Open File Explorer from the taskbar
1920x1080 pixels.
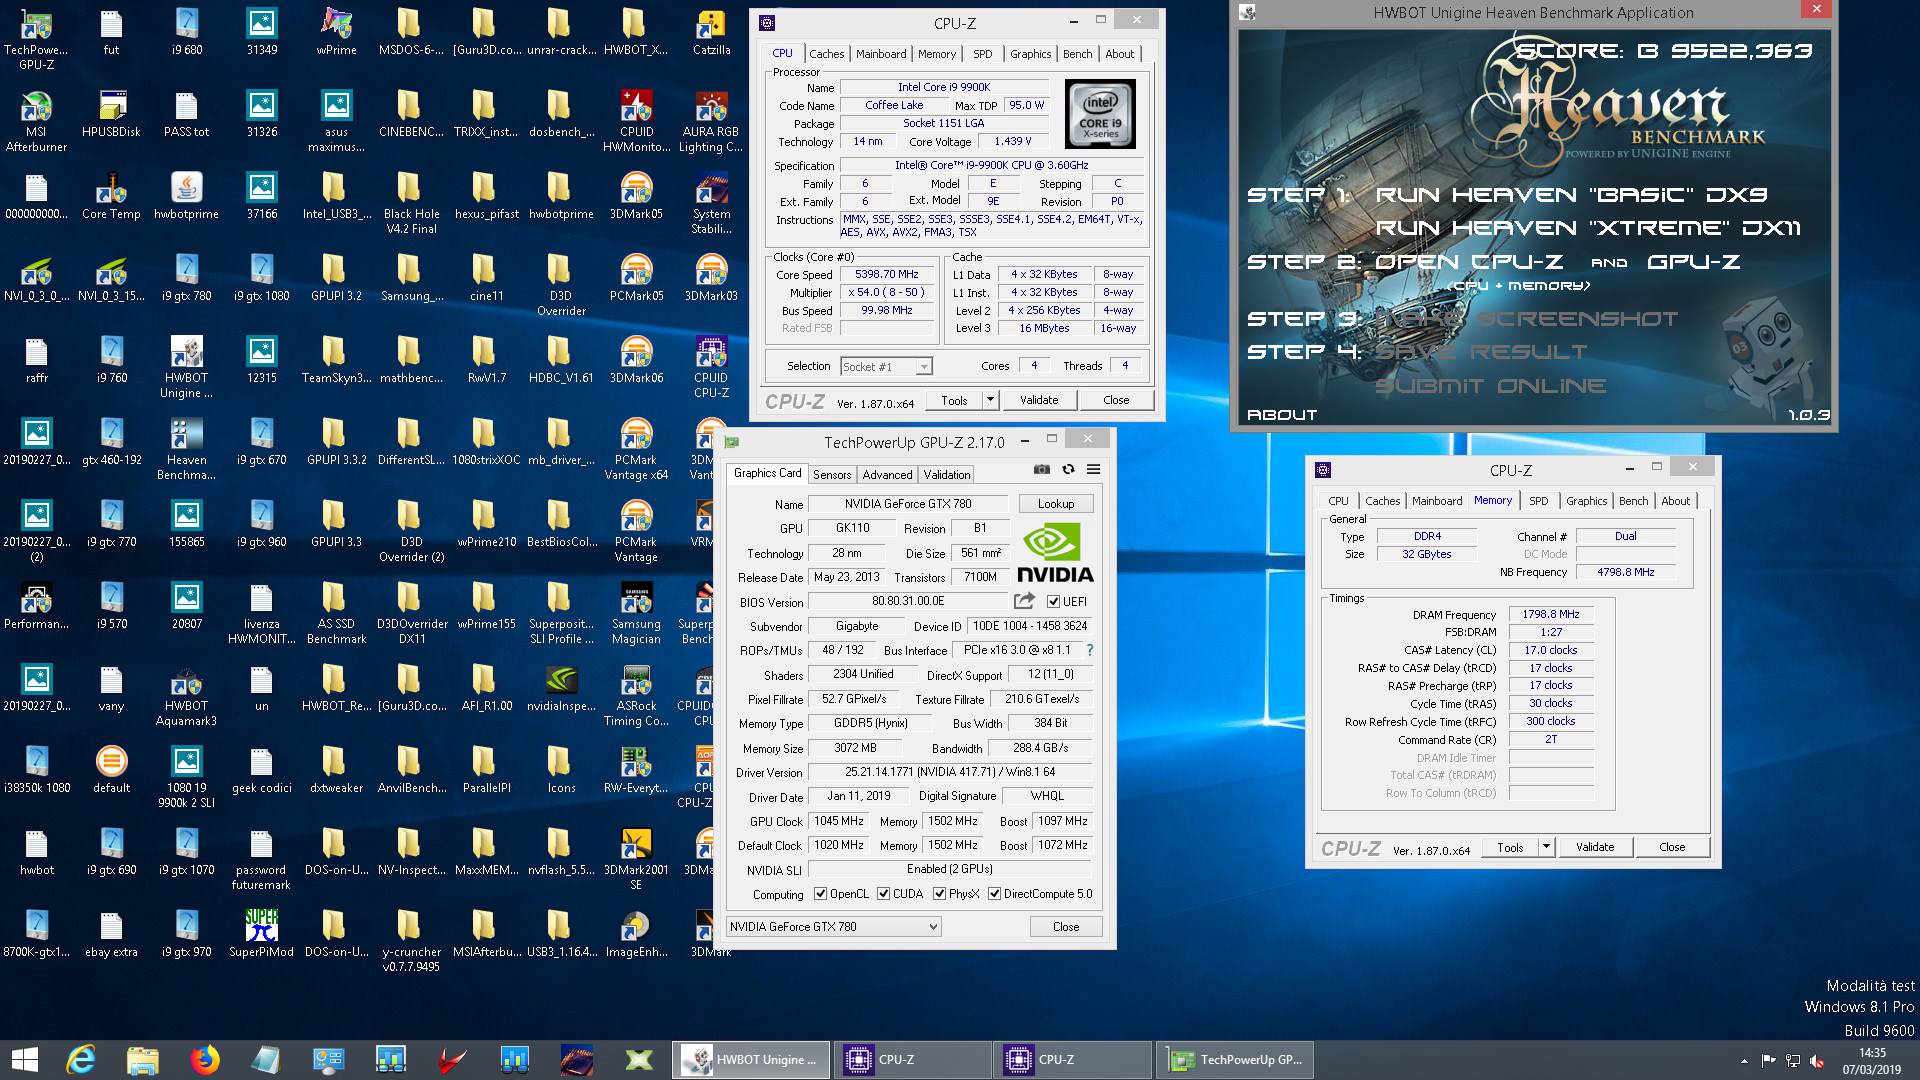pos(143,1060)
